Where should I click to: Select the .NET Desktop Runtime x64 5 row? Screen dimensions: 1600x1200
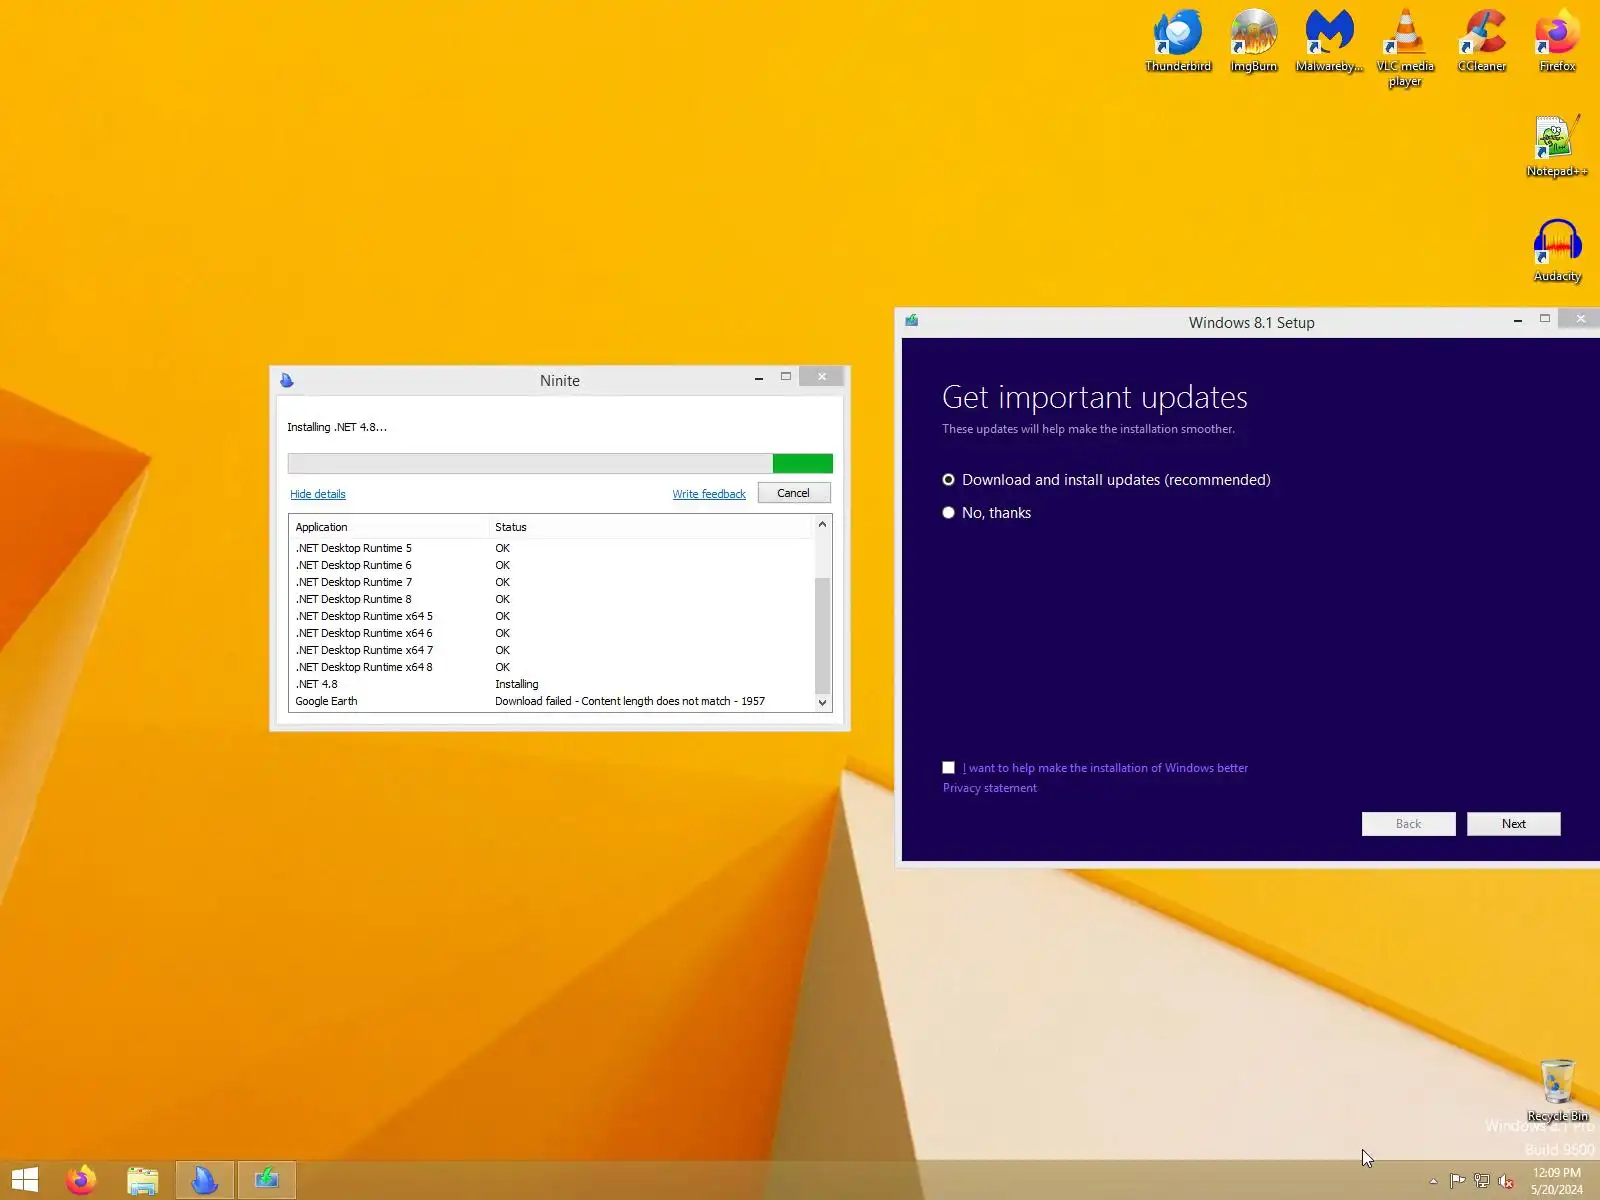click(551, 616)
